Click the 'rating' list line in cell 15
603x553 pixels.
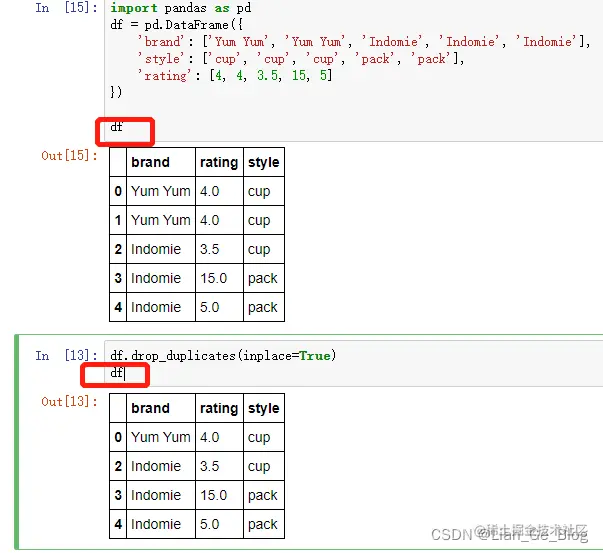point(235,75)
